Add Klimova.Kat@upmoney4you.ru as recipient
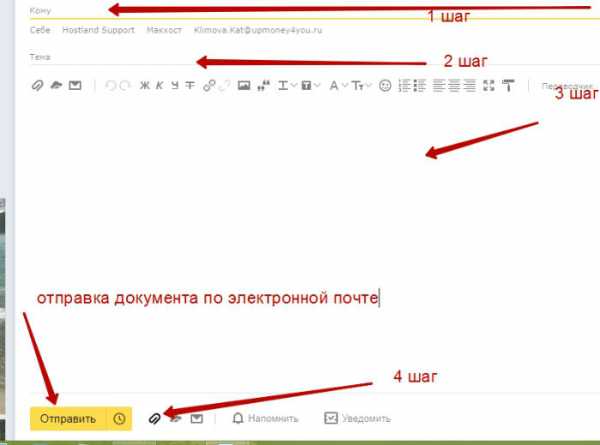 pyautogui.click(x=258, y=30)
